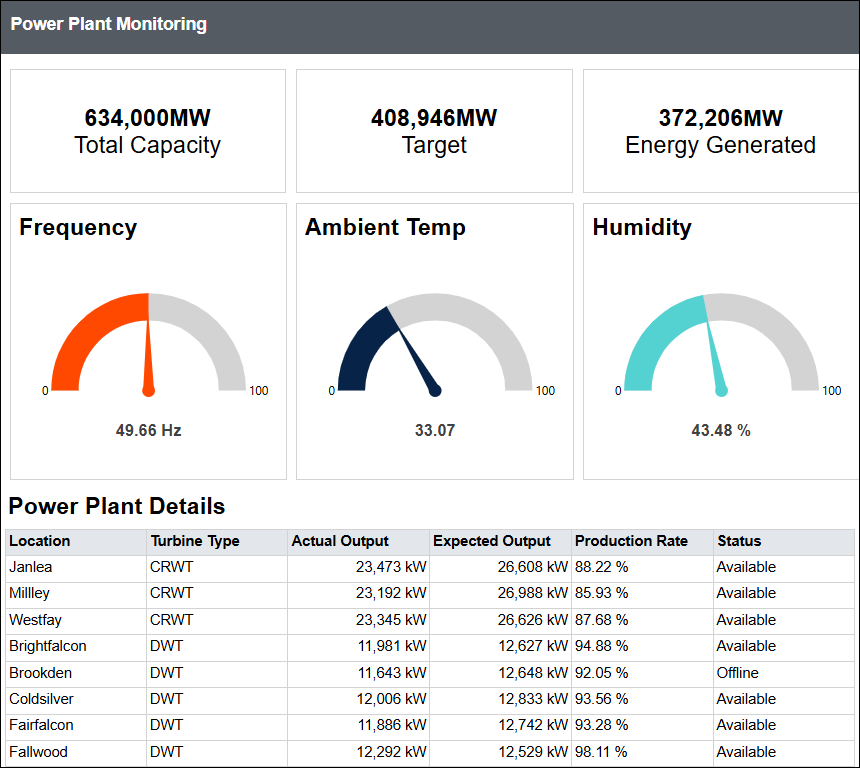This screenshot has width=860, height=768.
Task: Select the Fairfalcon location cell
Action: point(76,725)
